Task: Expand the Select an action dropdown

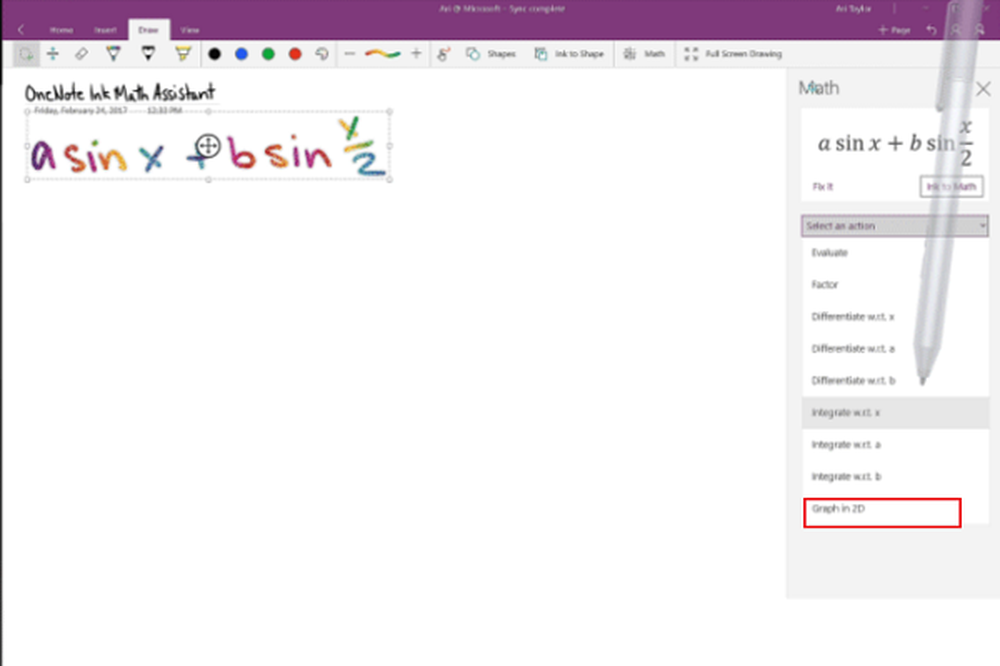Action: pyautogui.click(x=895, y=226)
